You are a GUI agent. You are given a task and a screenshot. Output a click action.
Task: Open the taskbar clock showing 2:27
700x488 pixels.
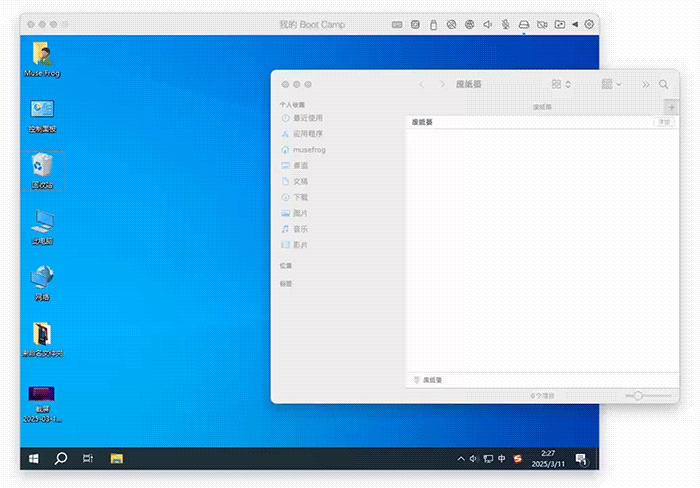548,459
